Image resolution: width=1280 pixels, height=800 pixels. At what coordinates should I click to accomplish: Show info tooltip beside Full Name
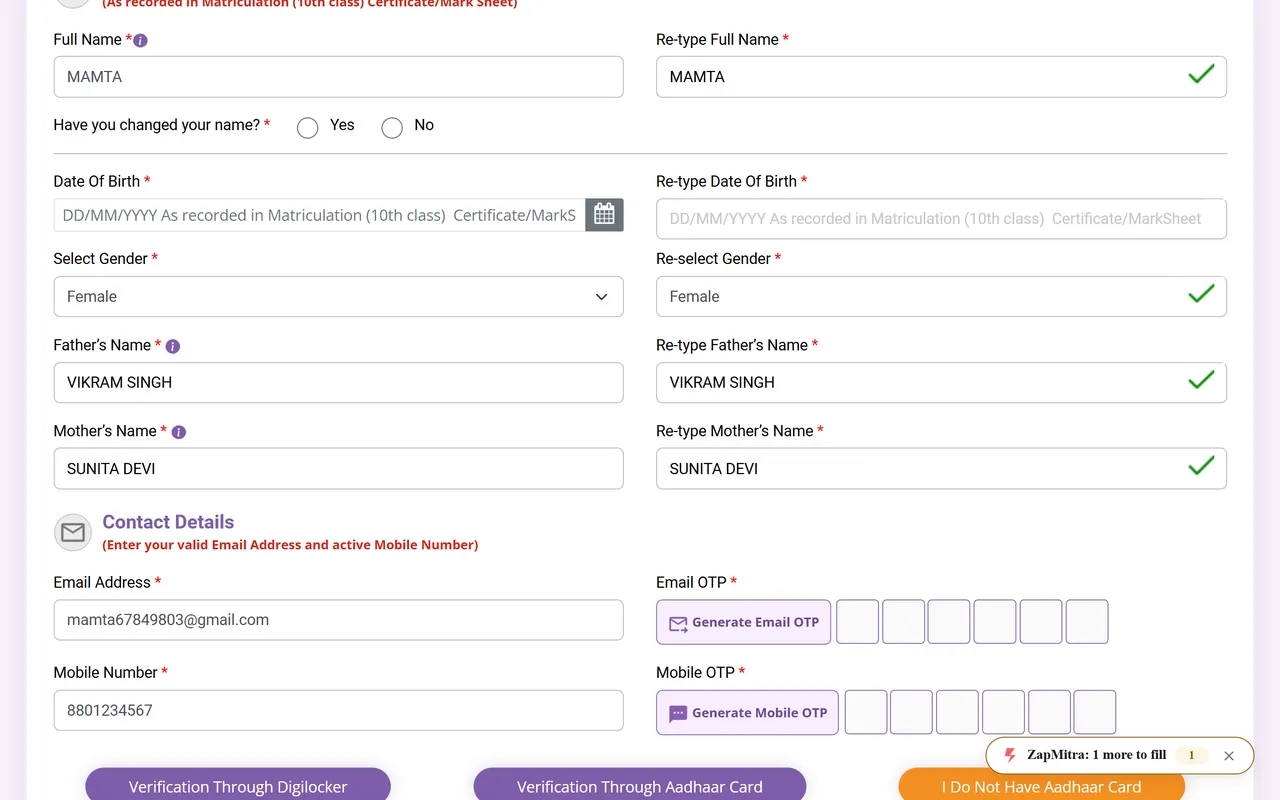pyautogui.click(x=141, y=41)
